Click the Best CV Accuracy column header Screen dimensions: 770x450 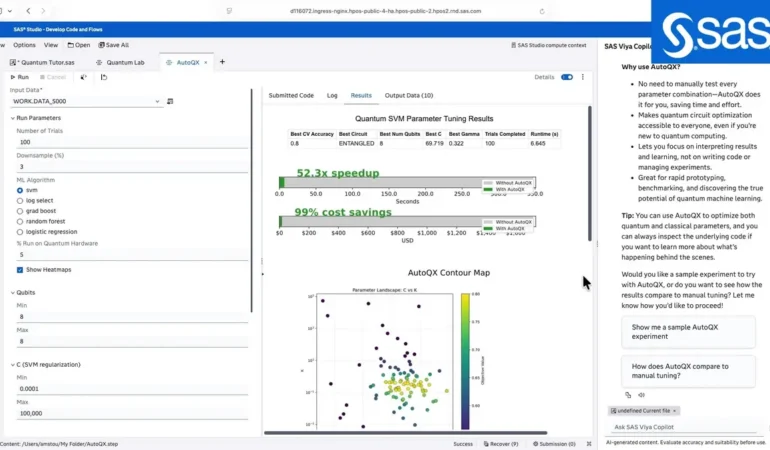[x=312, y=134]
